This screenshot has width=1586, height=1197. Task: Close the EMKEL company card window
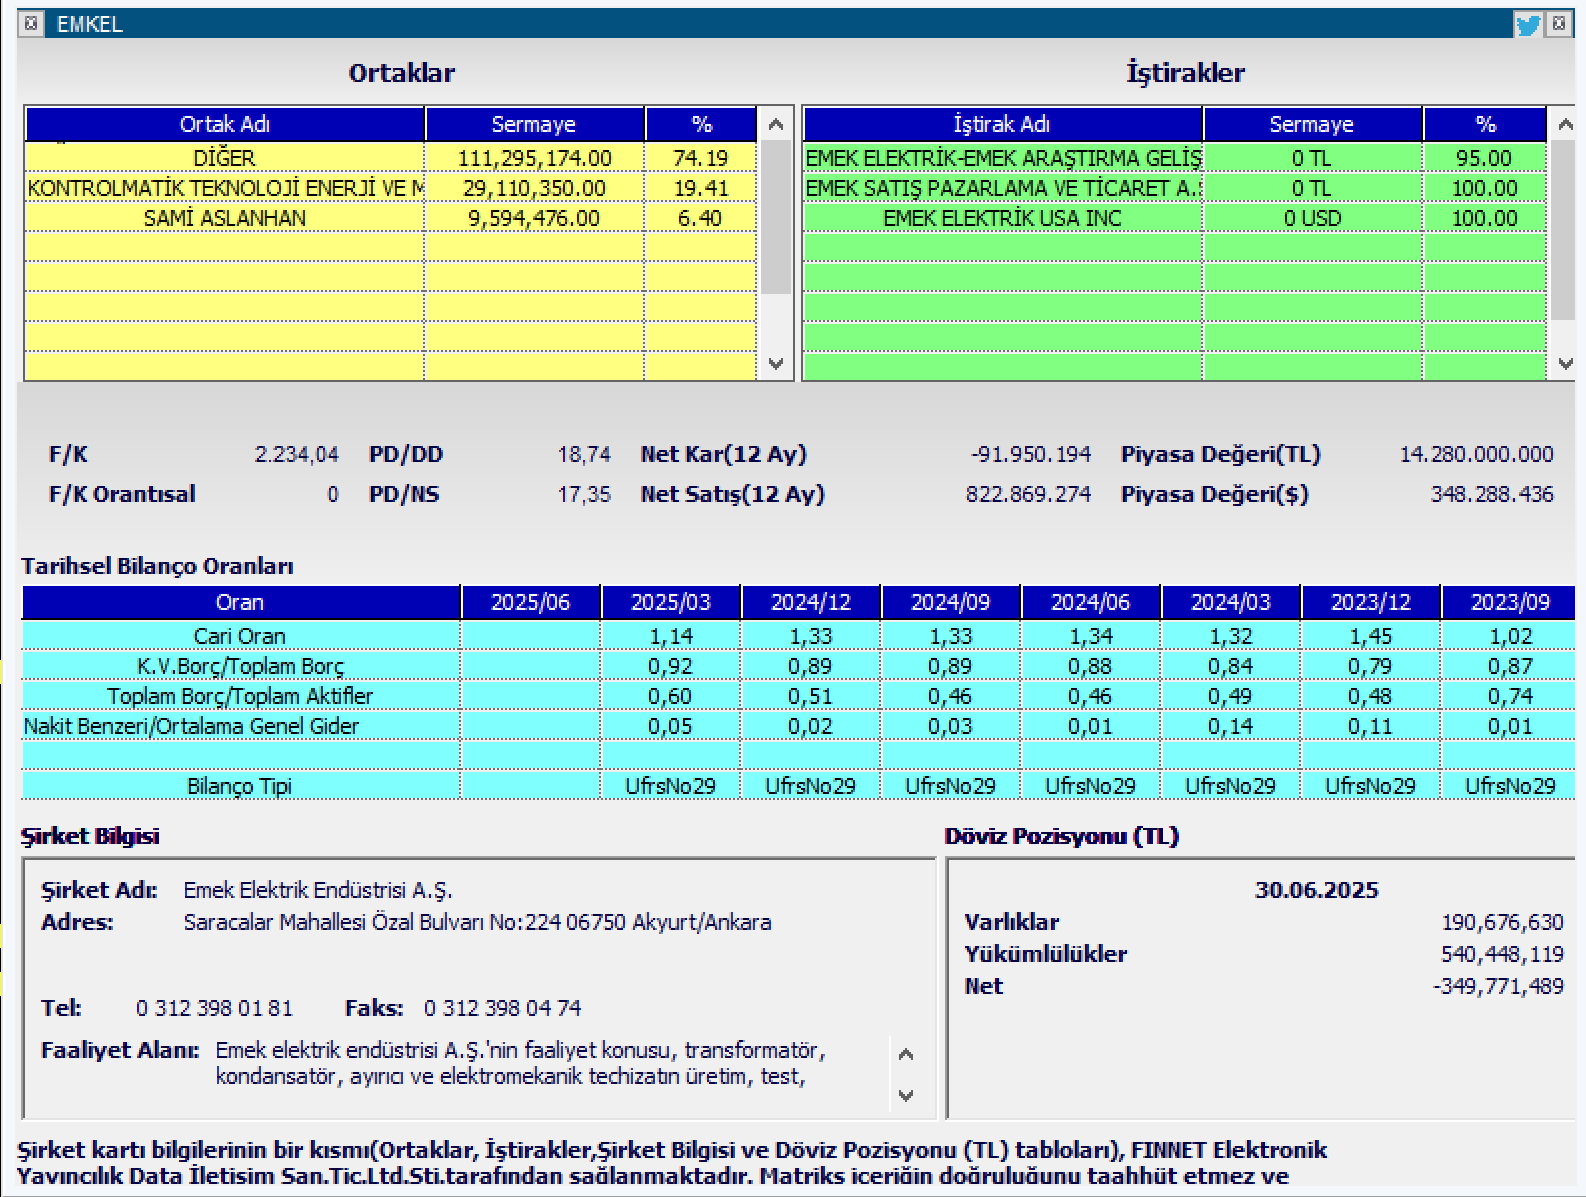[1559, 23]
